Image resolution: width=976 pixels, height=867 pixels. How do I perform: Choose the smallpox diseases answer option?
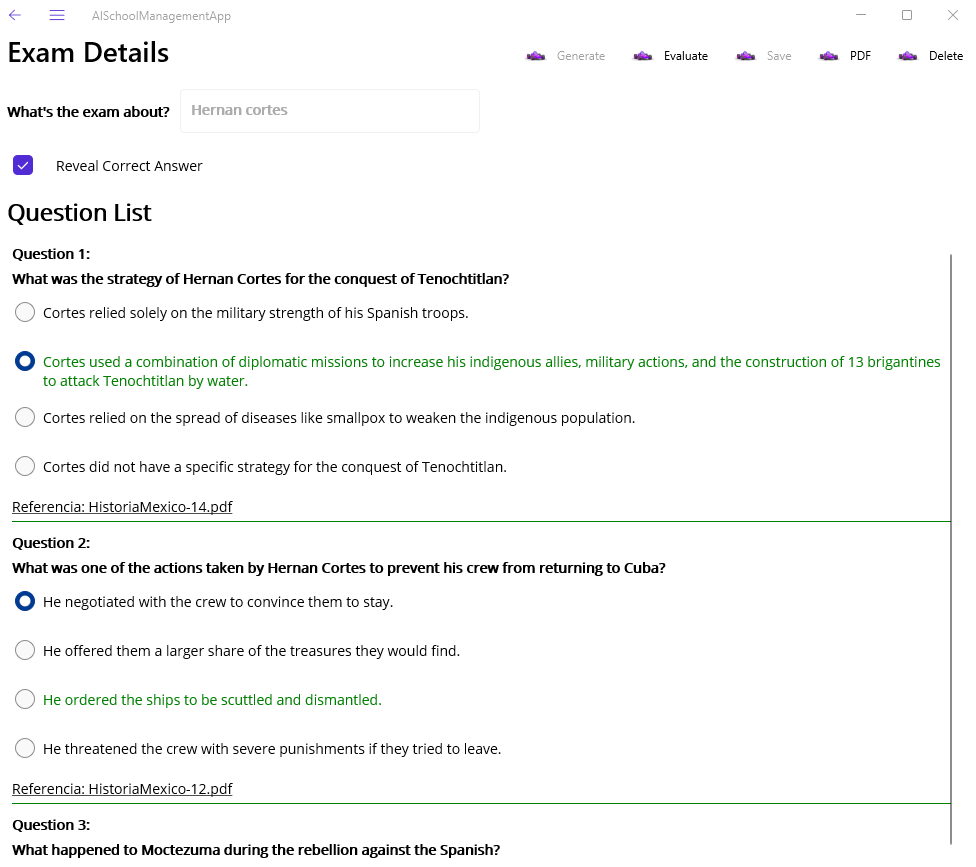click(26, 418)
